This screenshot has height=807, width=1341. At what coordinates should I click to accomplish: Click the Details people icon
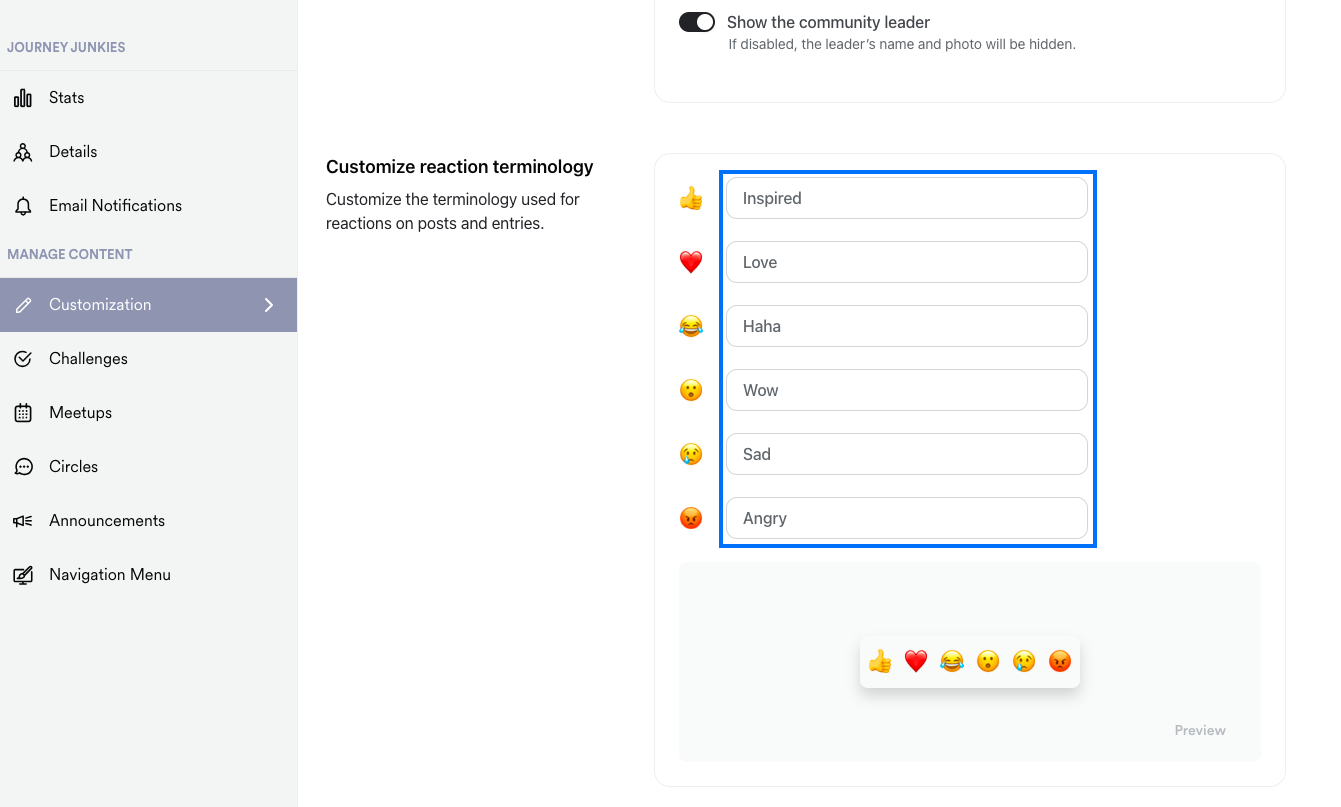click(23, 152)
